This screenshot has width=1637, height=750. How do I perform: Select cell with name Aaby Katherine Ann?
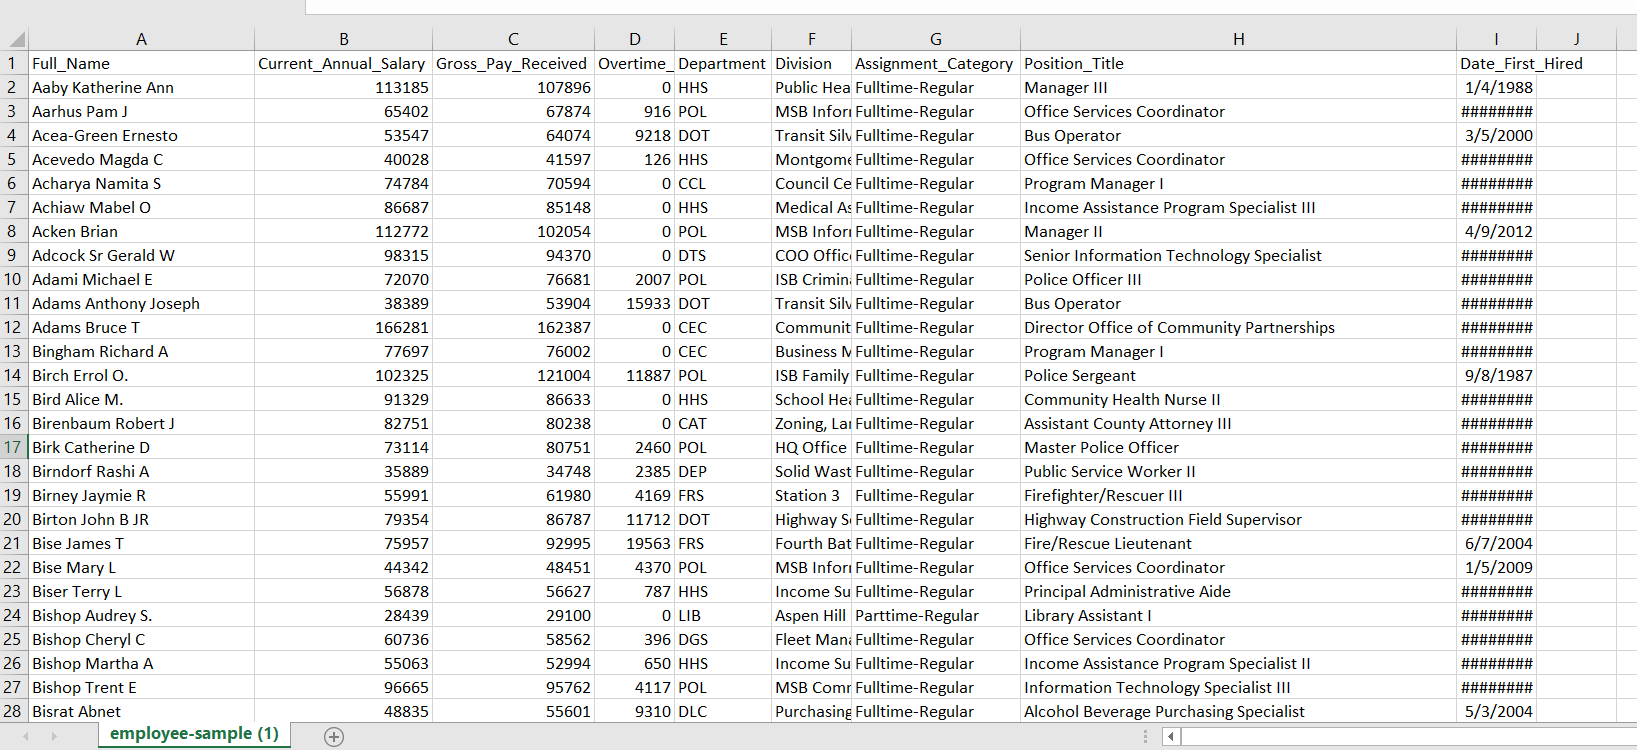click(141, 87)
